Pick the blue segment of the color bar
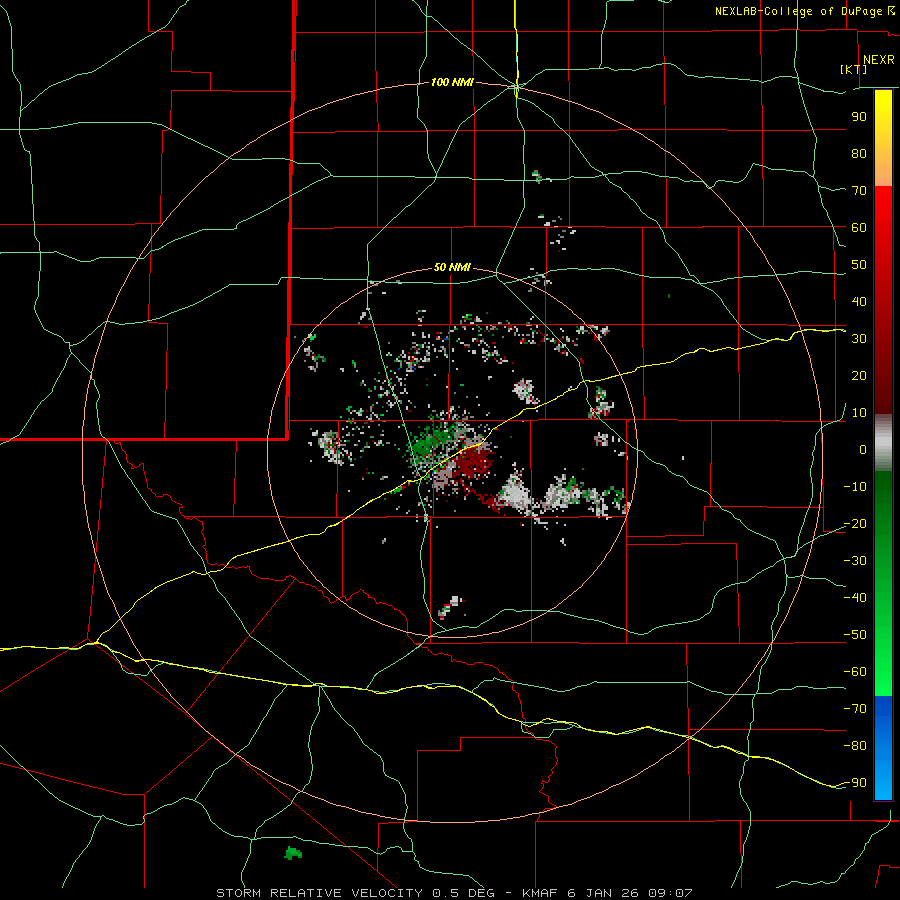 coord(883,748)
